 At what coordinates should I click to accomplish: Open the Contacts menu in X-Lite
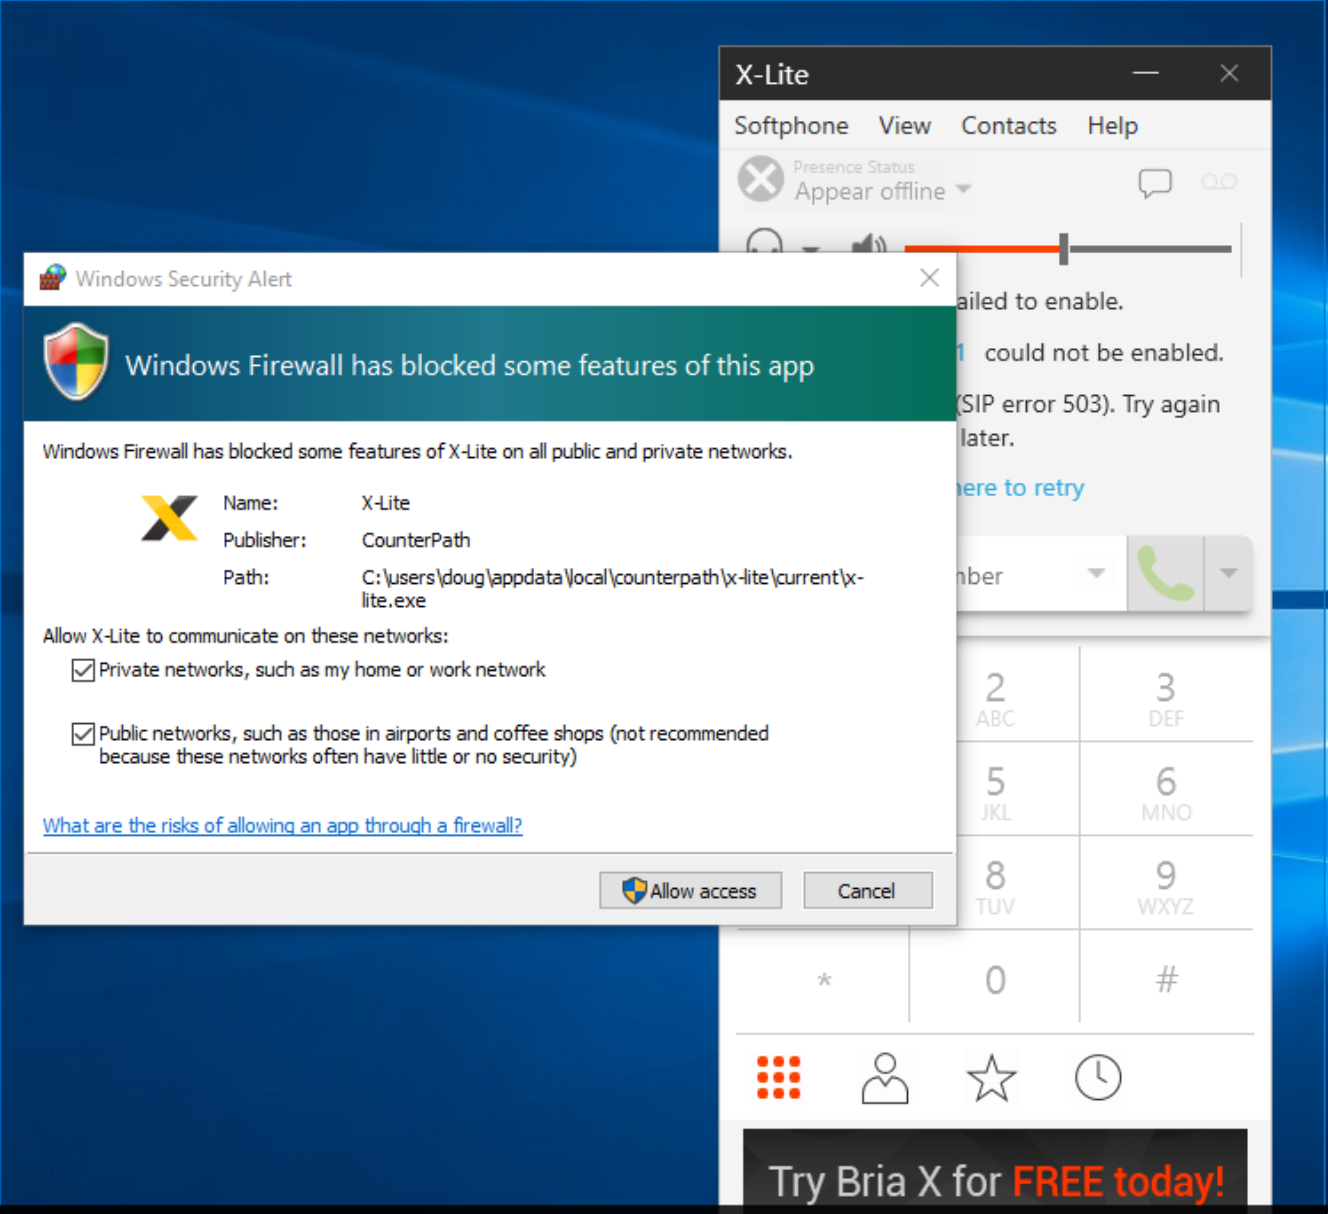[1008, 125]
